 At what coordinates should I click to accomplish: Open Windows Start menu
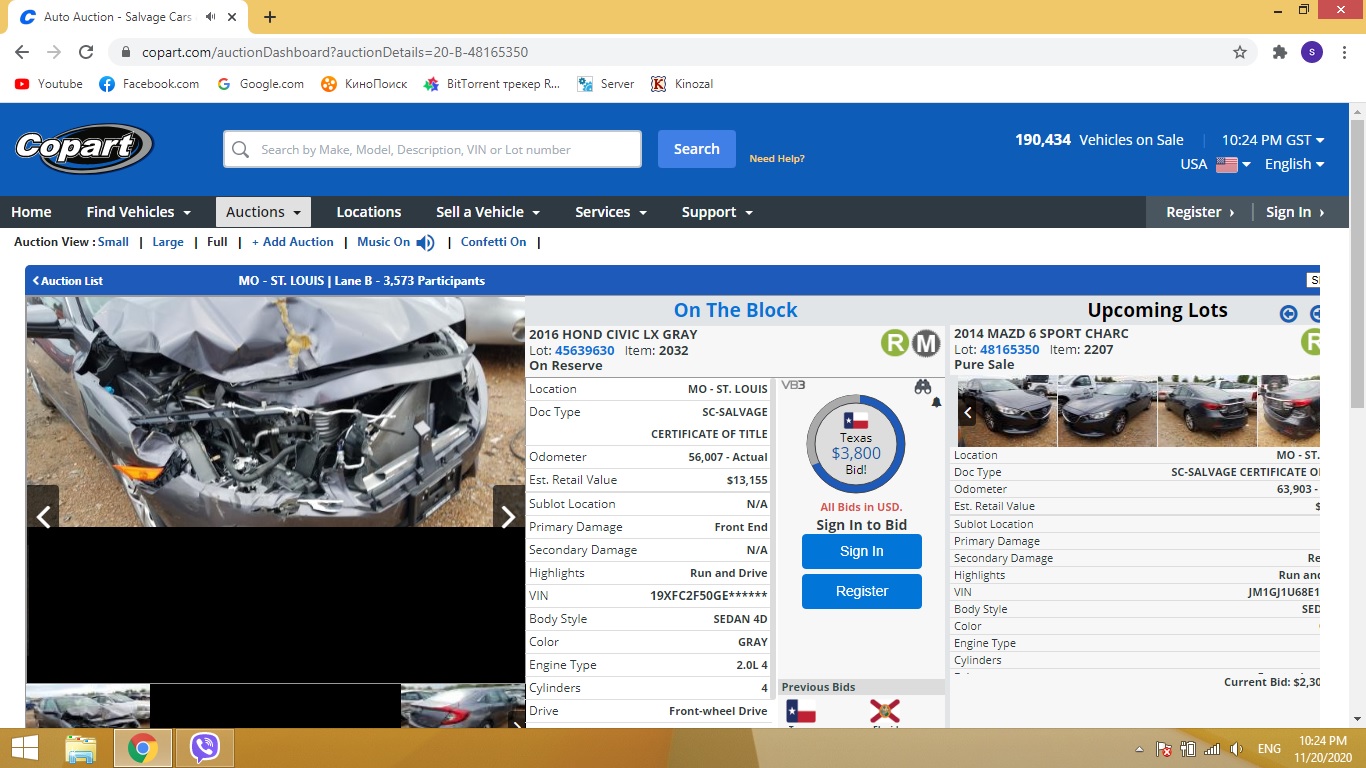[25, 748]
